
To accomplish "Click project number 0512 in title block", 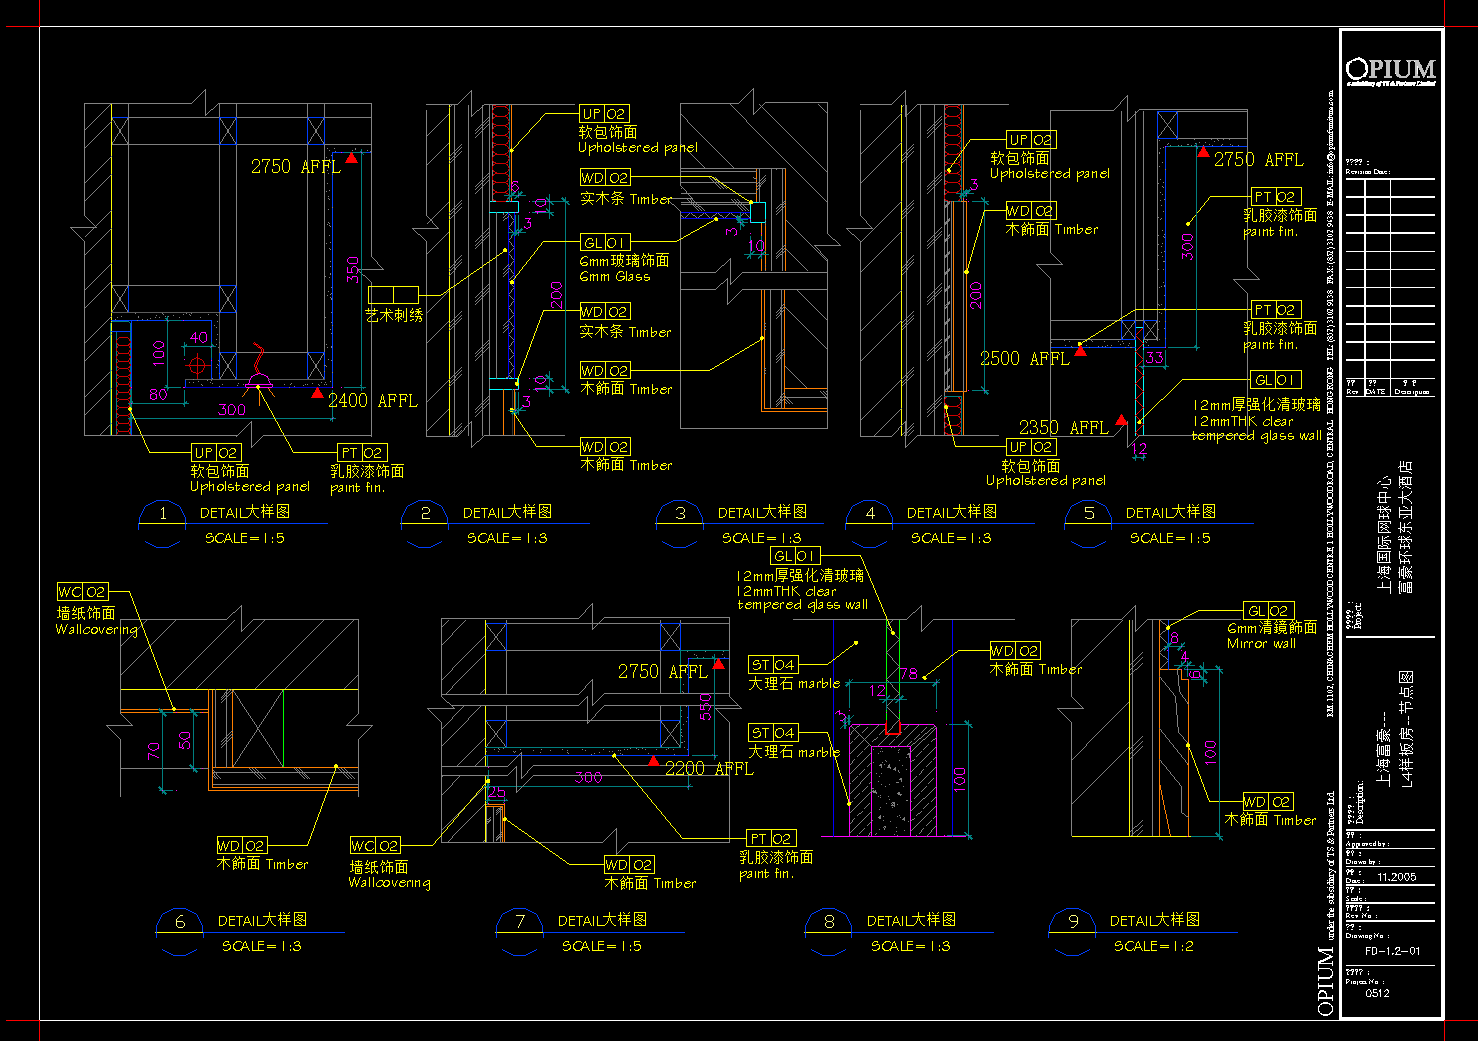I will [x=1377, y=993].
